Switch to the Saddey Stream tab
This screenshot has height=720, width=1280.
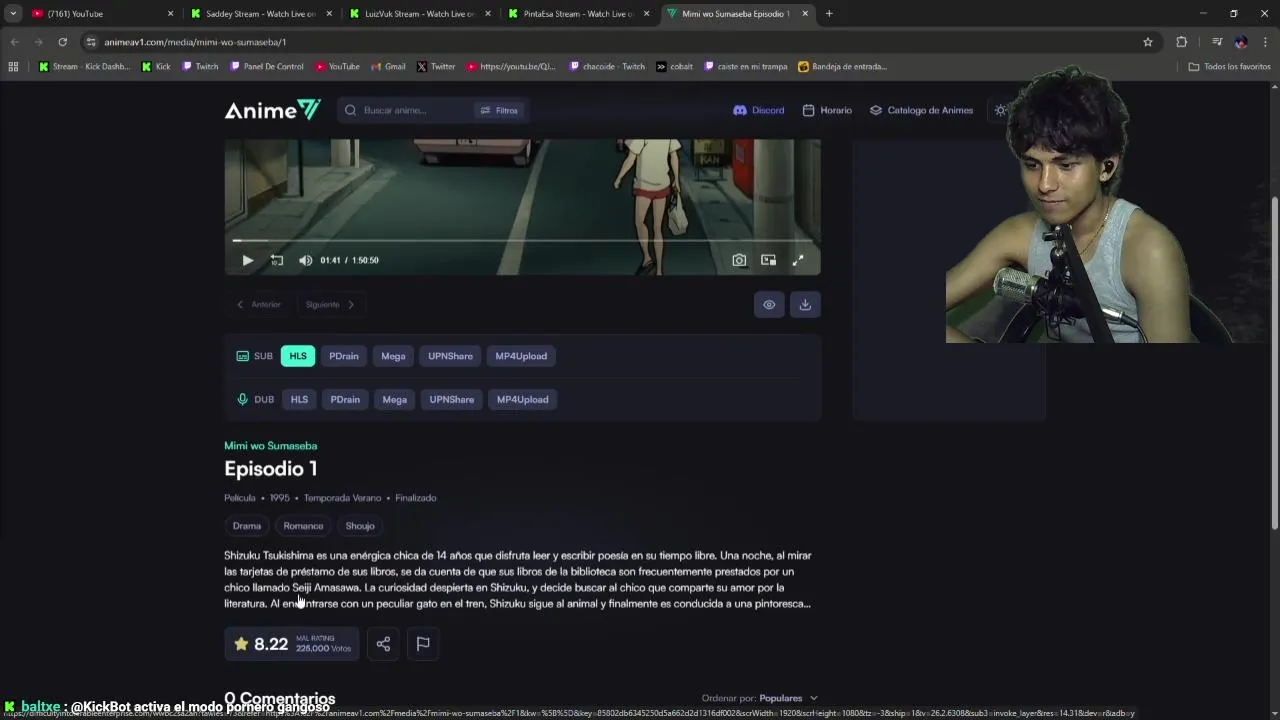(x=260, y=14)
